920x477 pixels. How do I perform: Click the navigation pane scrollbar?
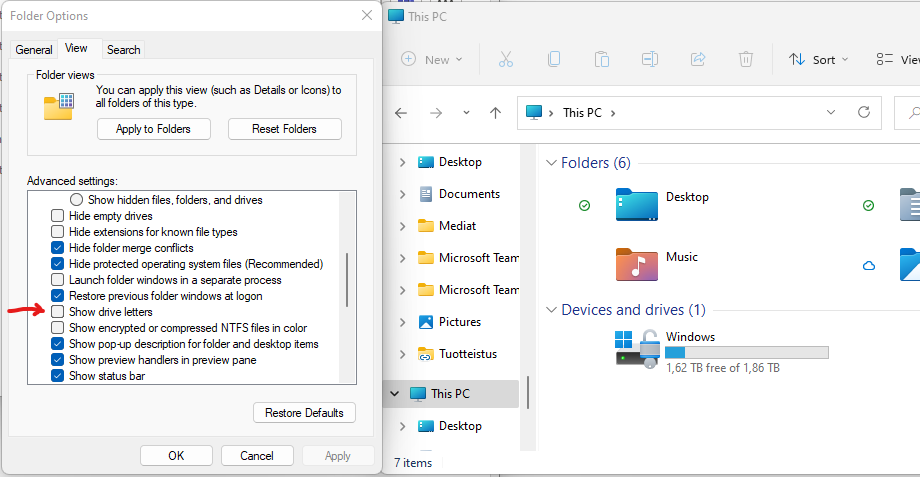pos(528,392)
